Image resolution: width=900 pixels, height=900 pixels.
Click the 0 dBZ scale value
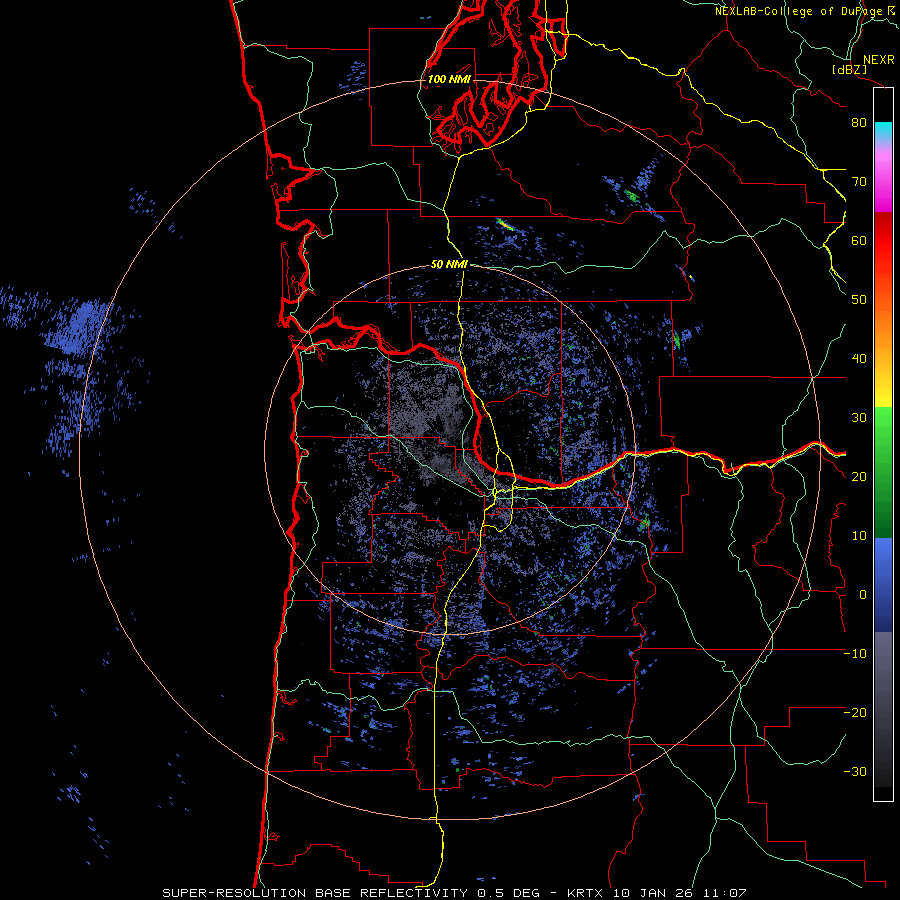862,595
